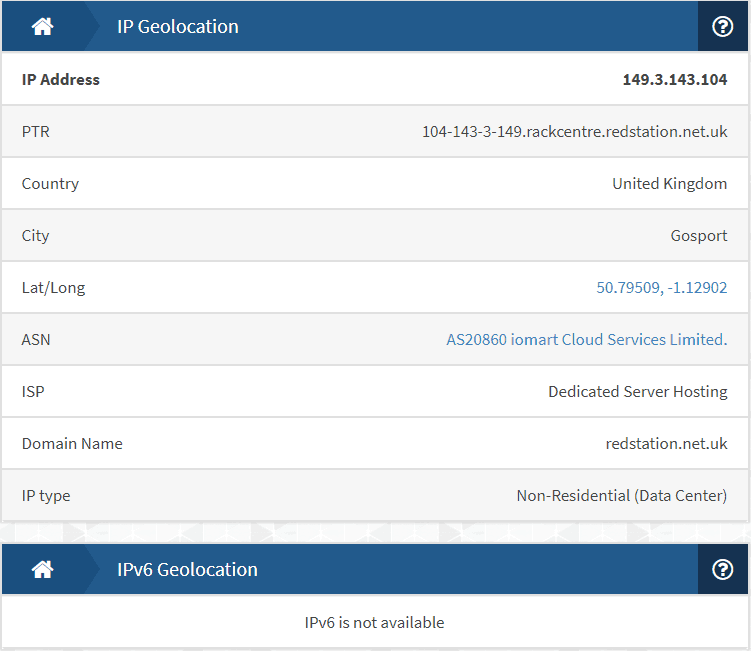Image resolution: width=751 pixels, height=651 pixels.
Task: Open help for IP Geolocation panel
Action: [722, 26]
